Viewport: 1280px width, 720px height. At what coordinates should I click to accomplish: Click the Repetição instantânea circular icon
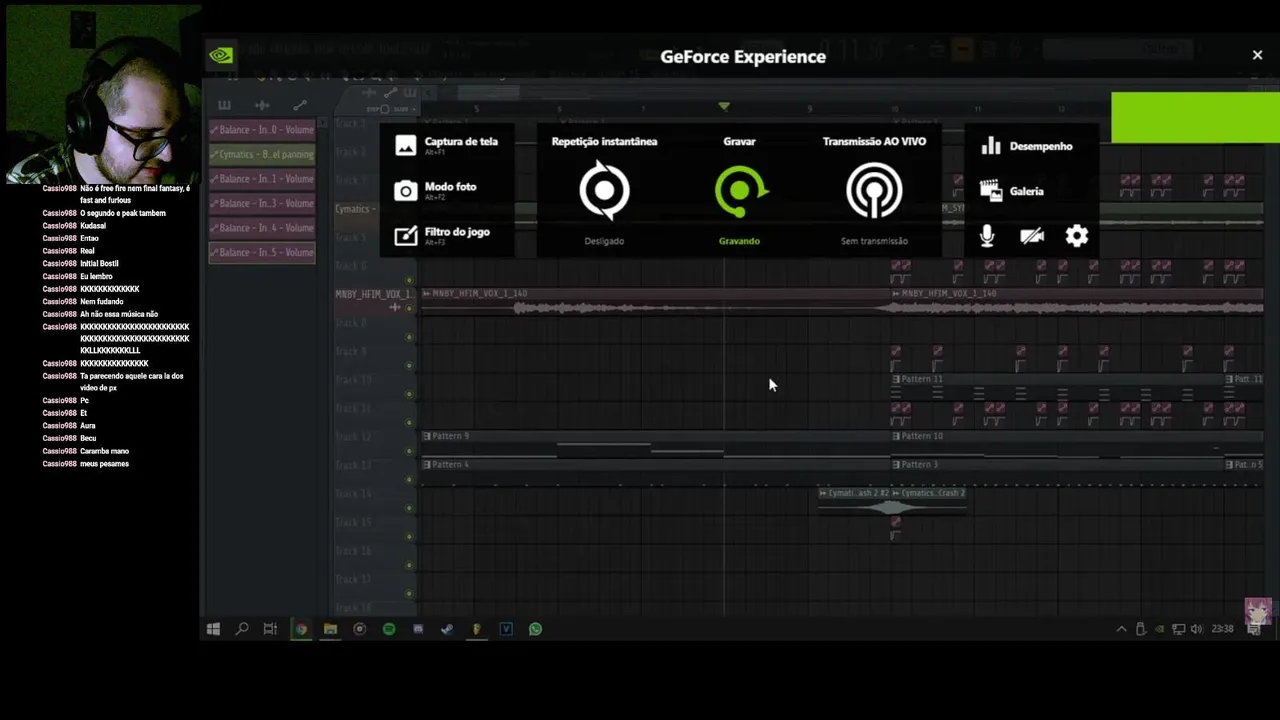coord(604,190)
